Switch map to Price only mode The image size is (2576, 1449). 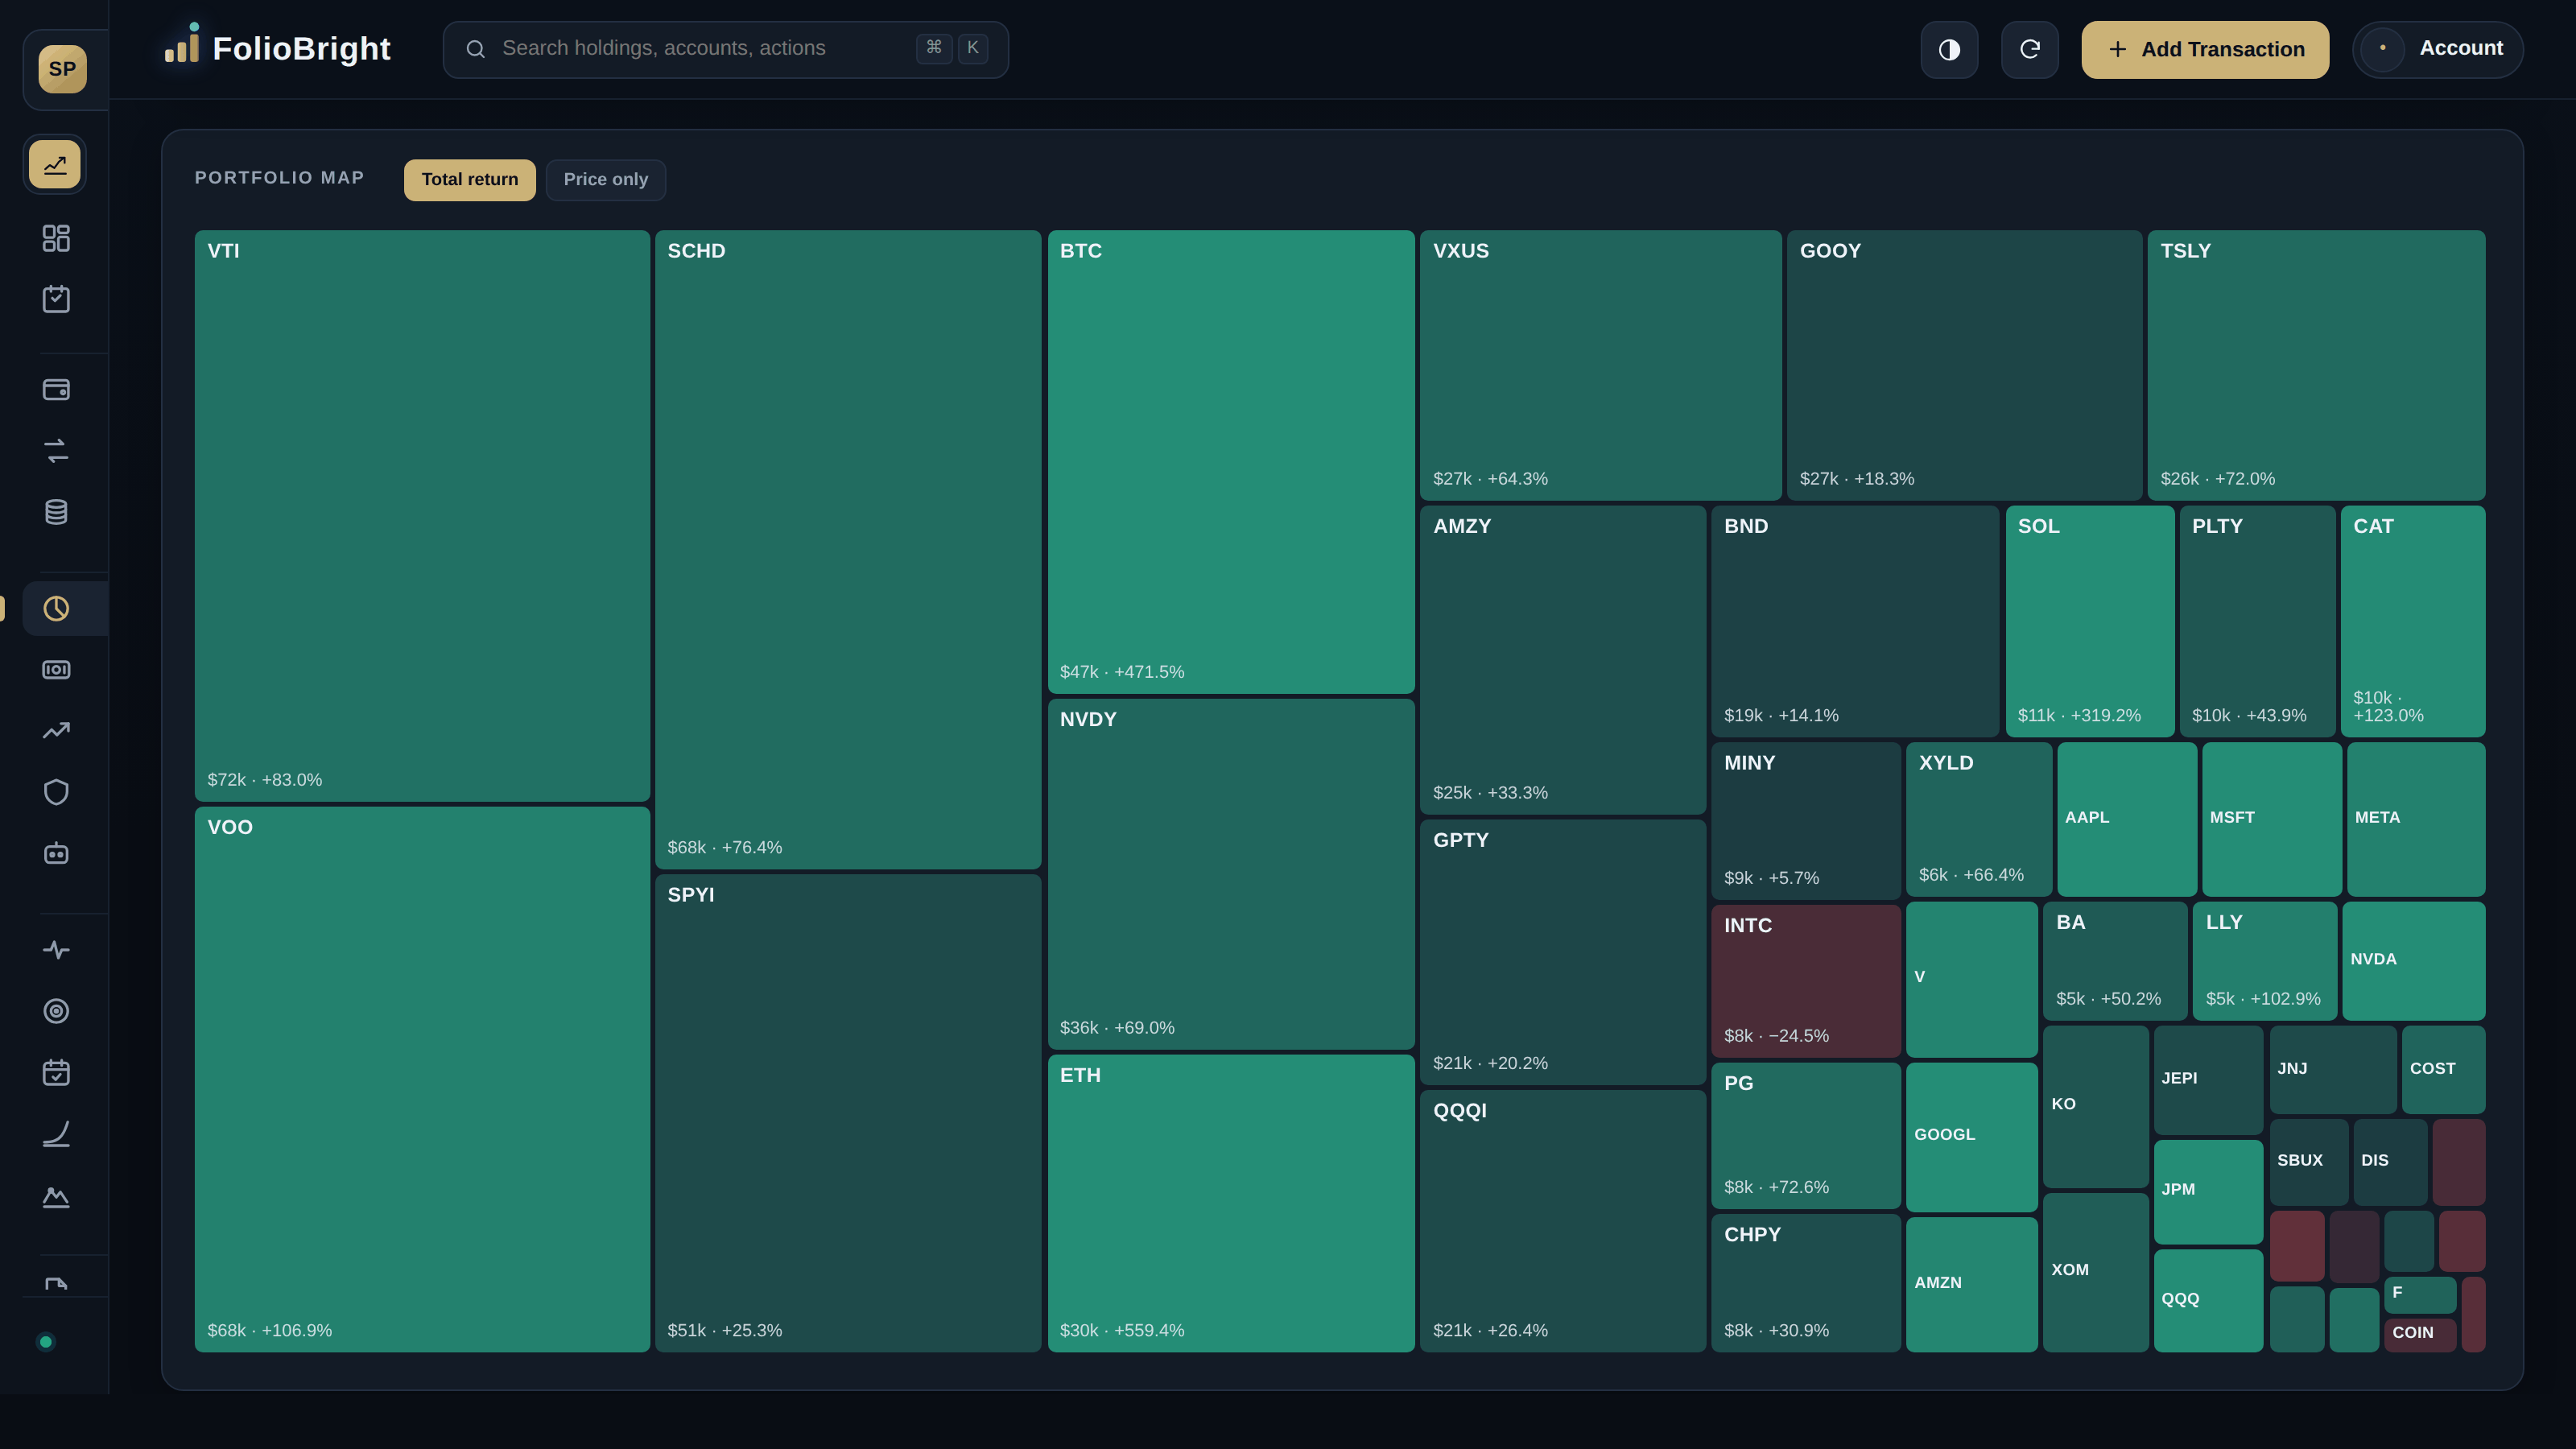[605, 180]
